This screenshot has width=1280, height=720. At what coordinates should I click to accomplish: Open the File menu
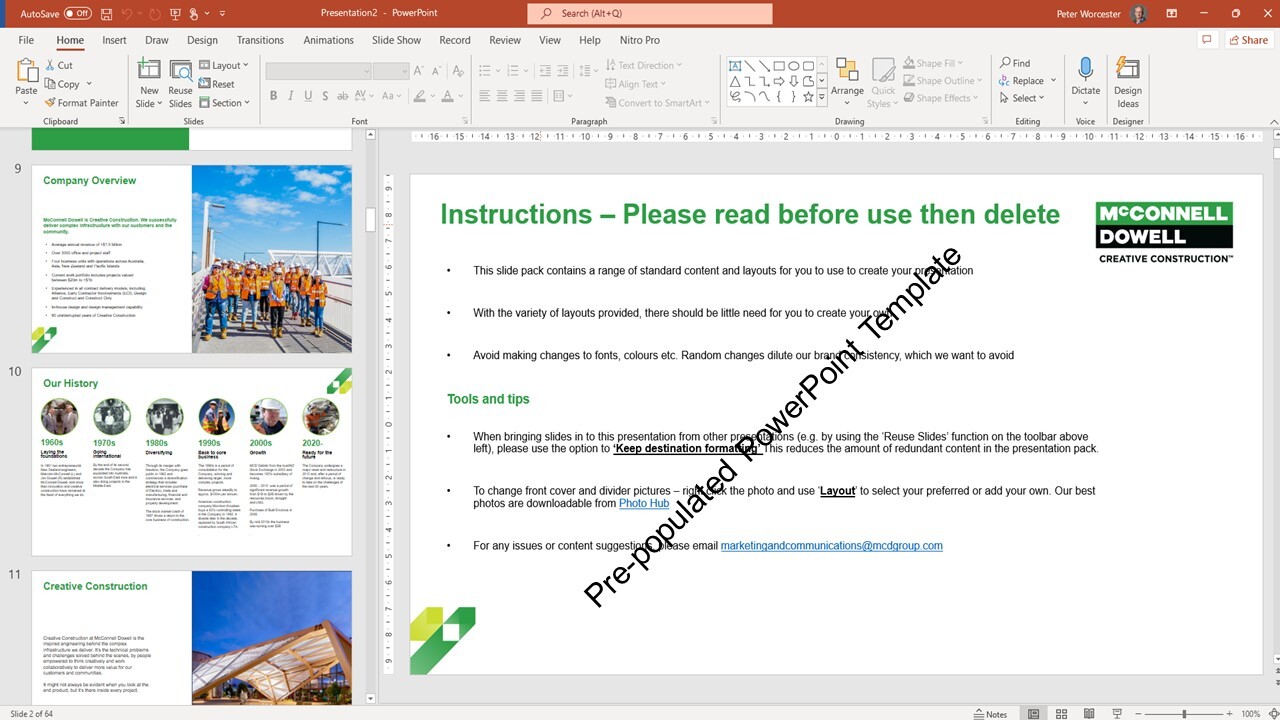[x=26, y=40]
